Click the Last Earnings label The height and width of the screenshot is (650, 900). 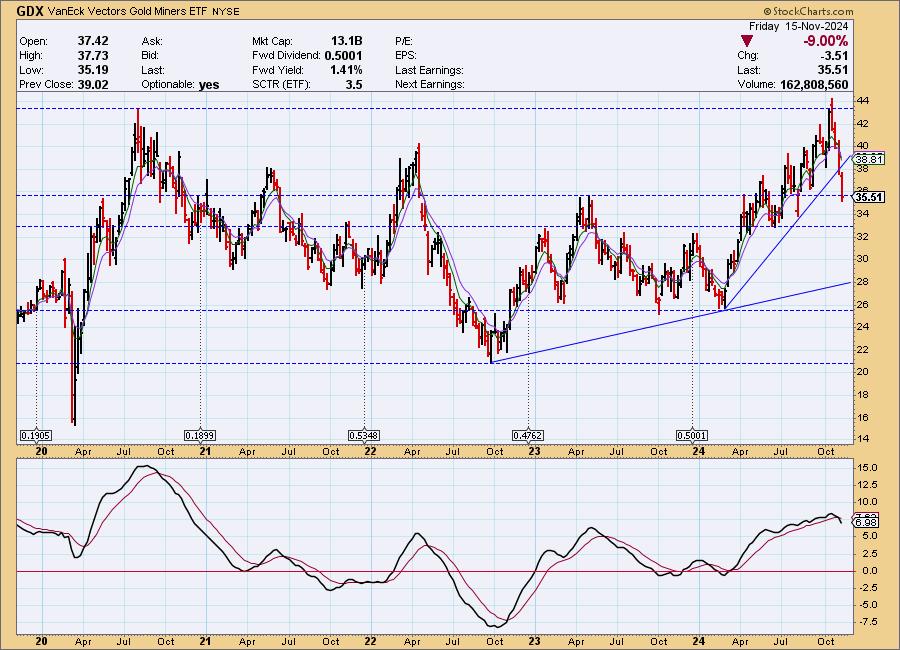429,70
